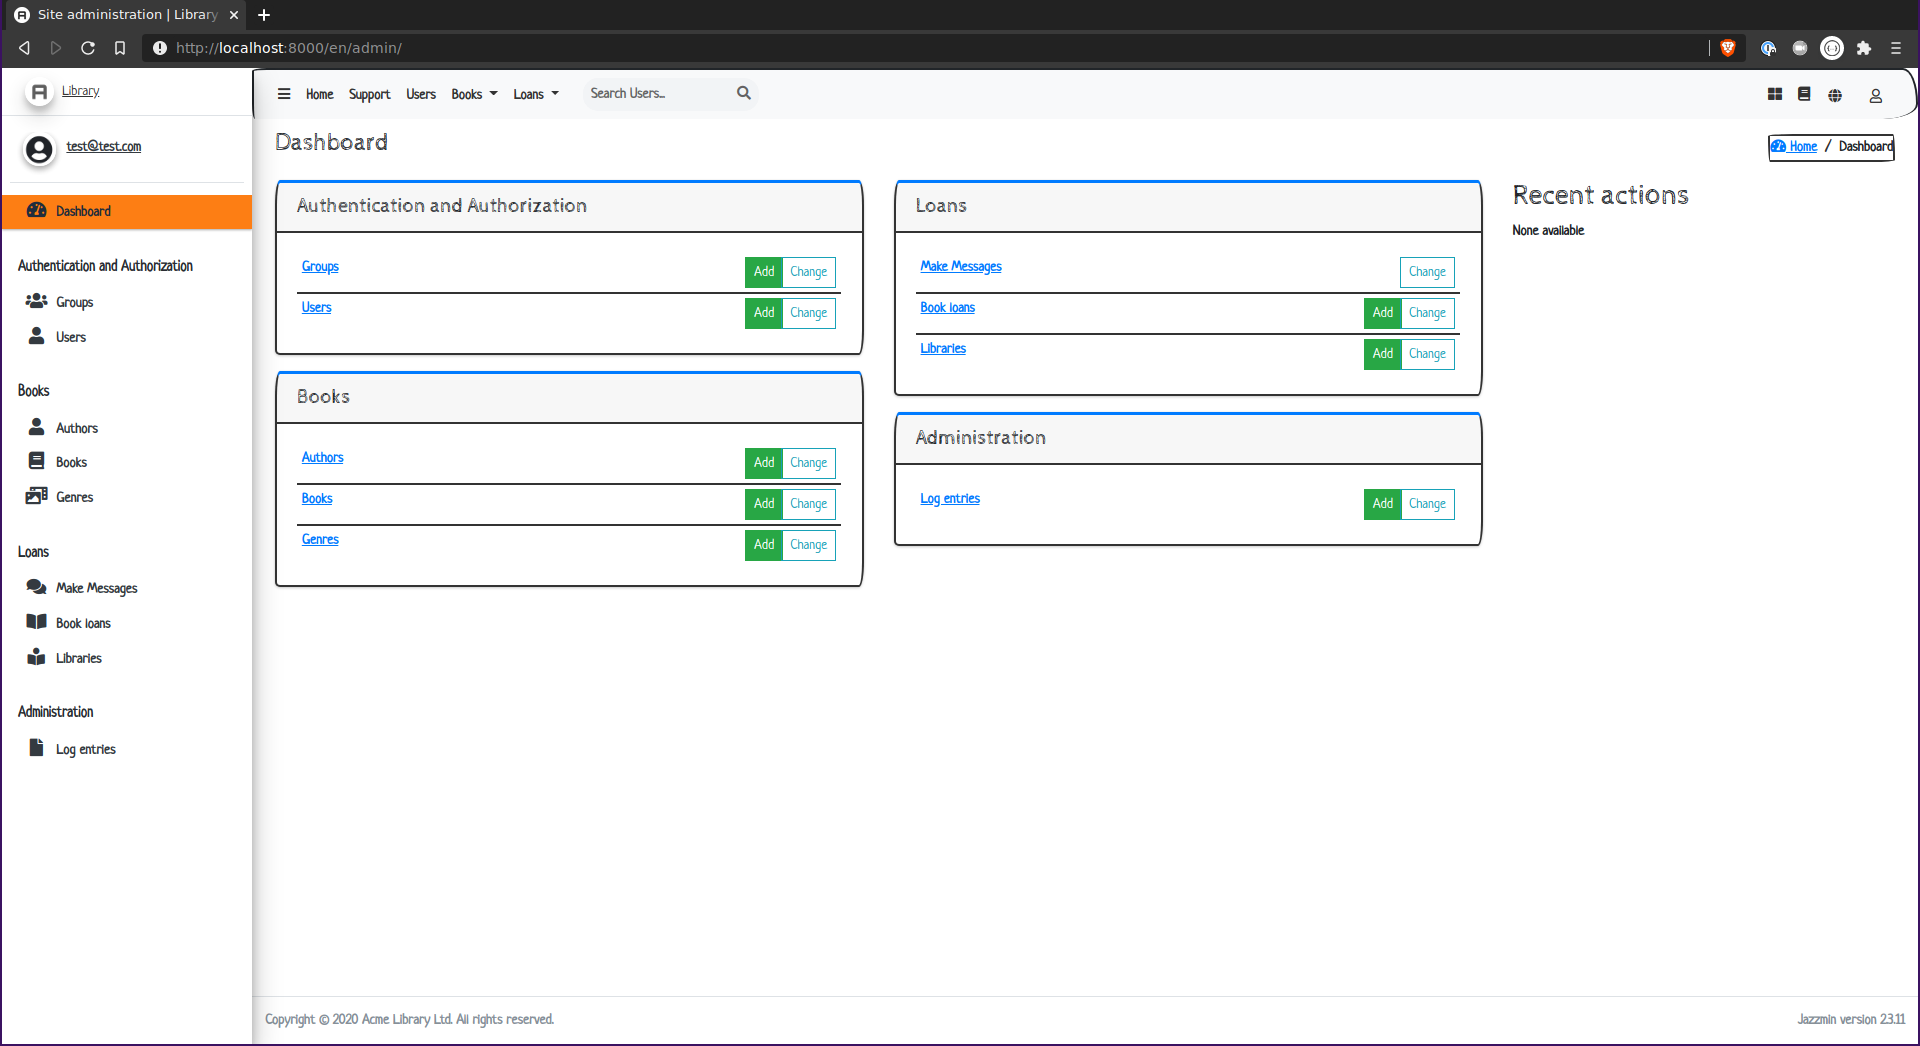Screen dimensions: 1920x1046
Task: Click Home breadcrumb link
Action: click(x=1794, y=146)
